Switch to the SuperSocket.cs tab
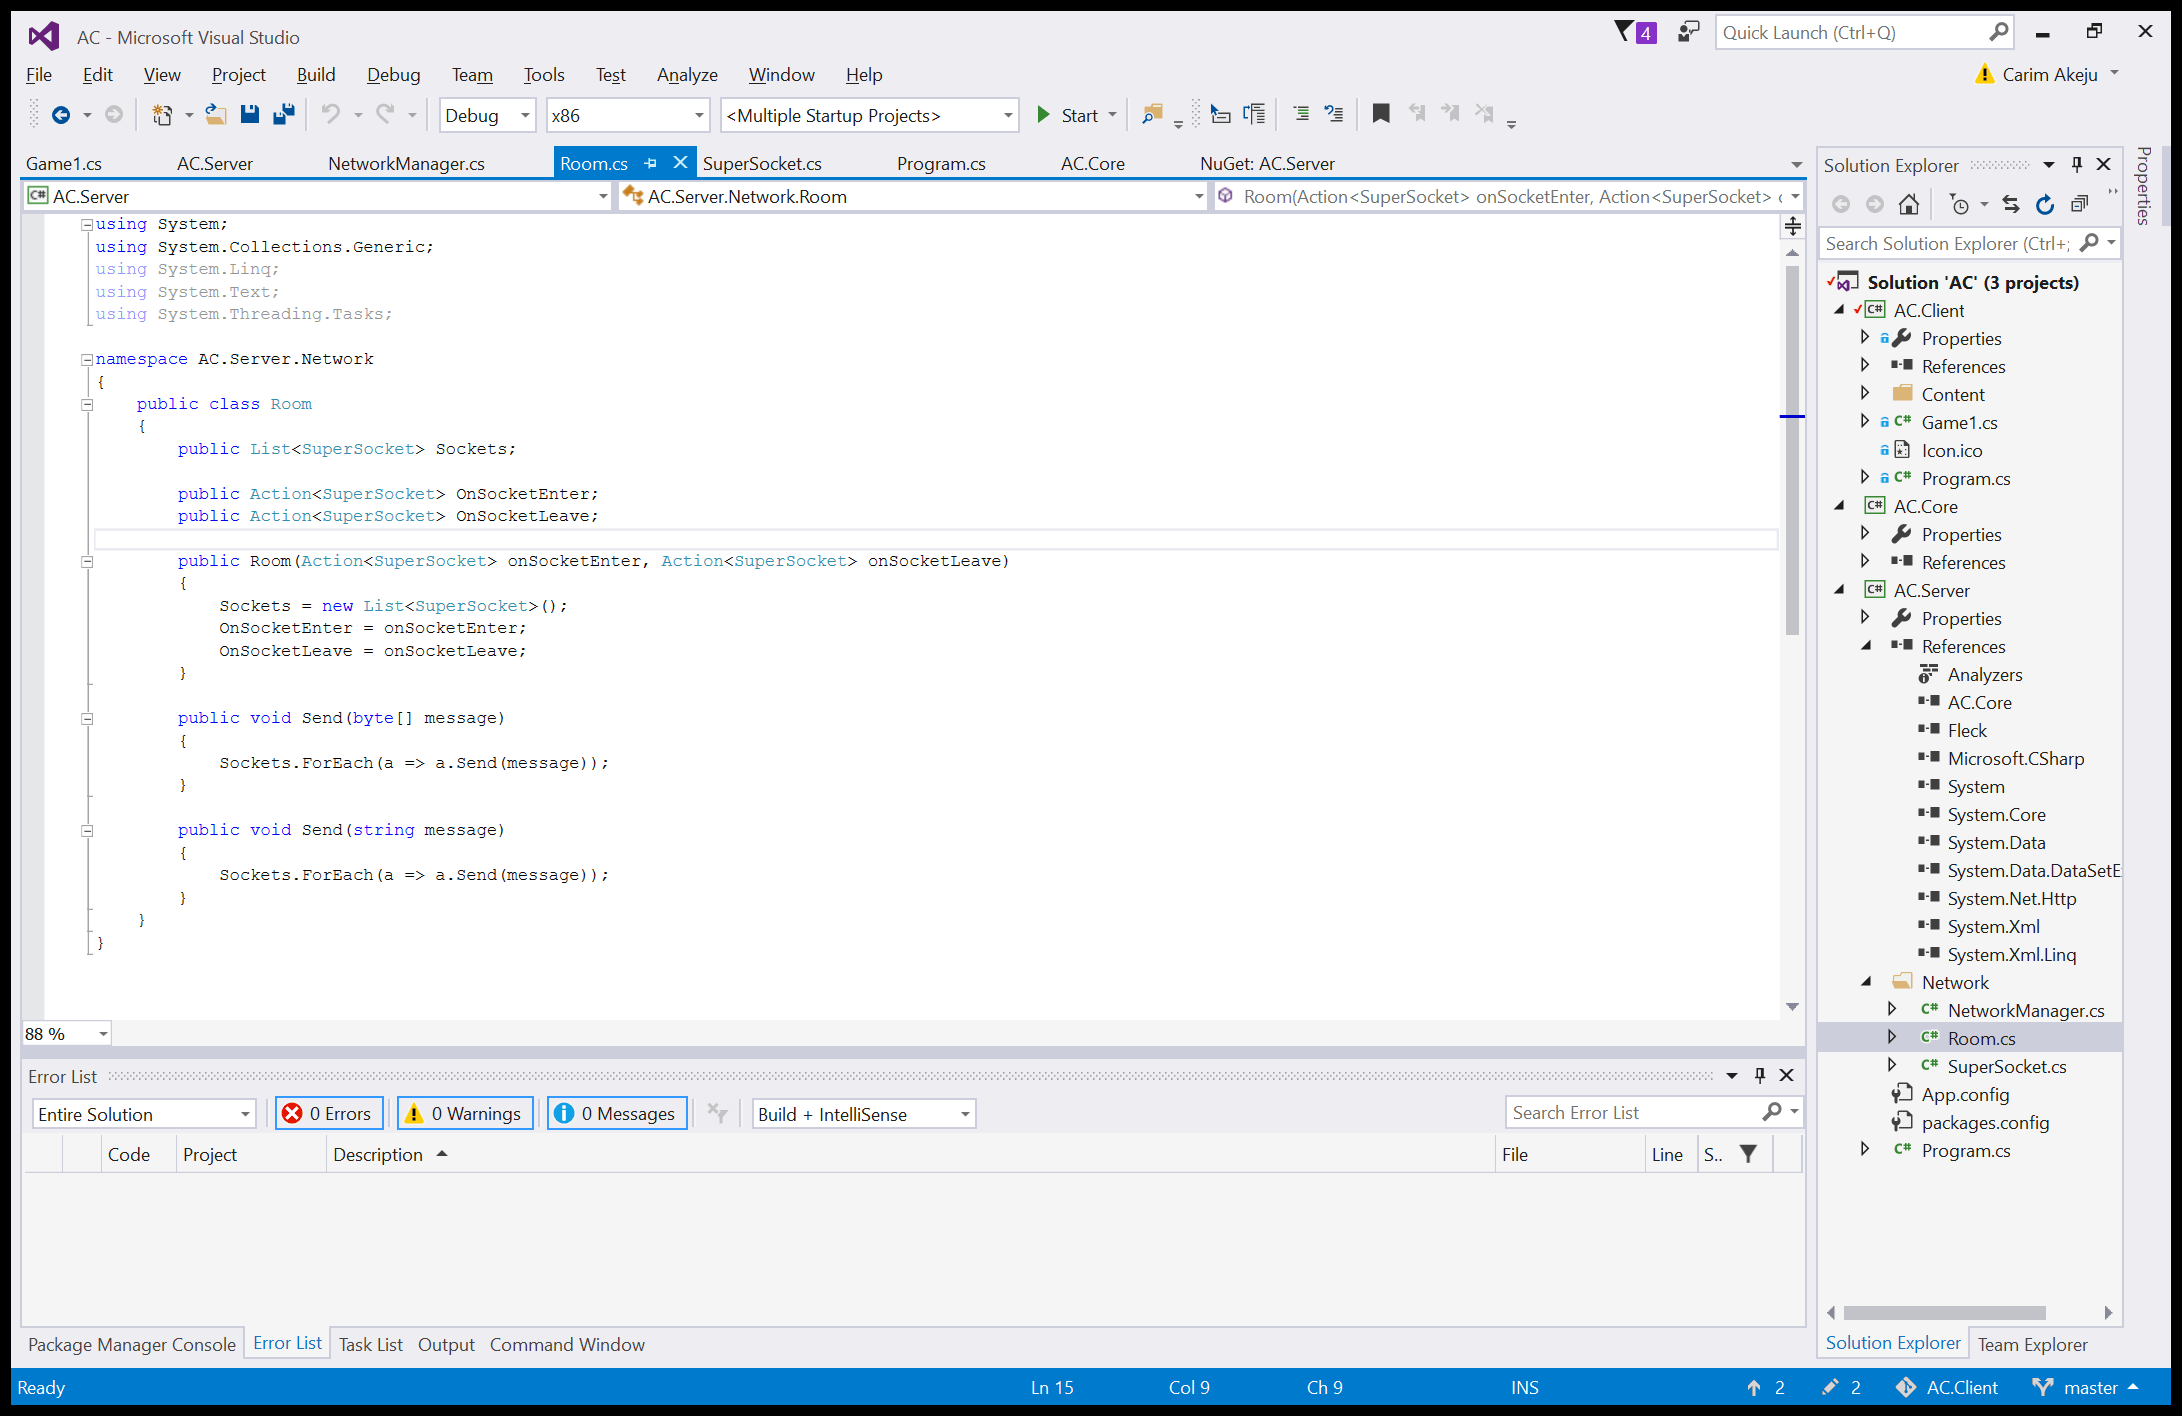 (x=762, y=164)
